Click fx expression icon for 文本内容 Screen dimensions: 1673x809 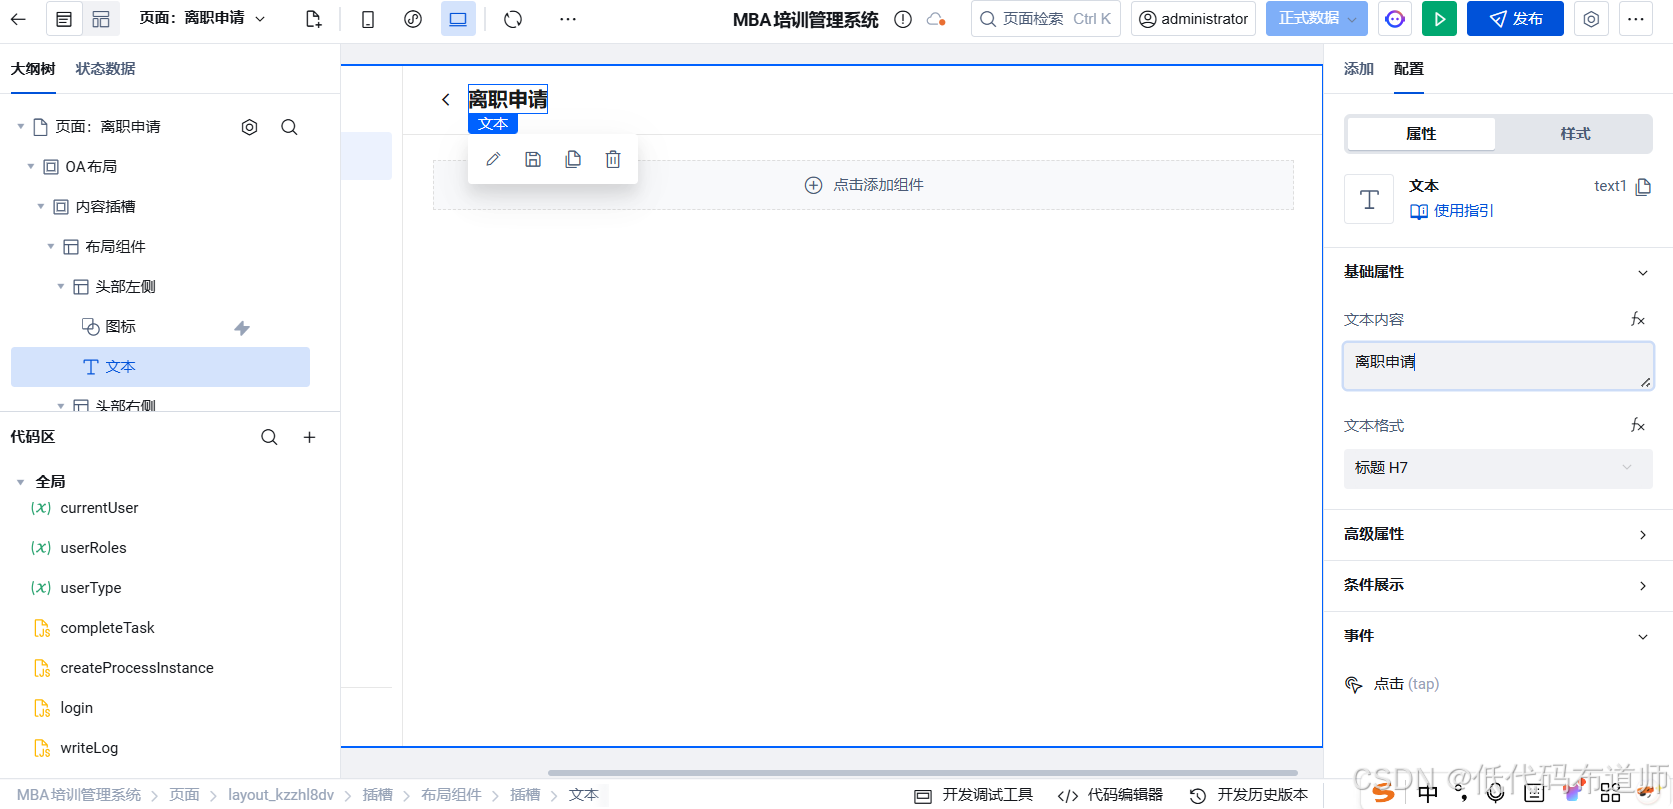tap(1638, 319)
